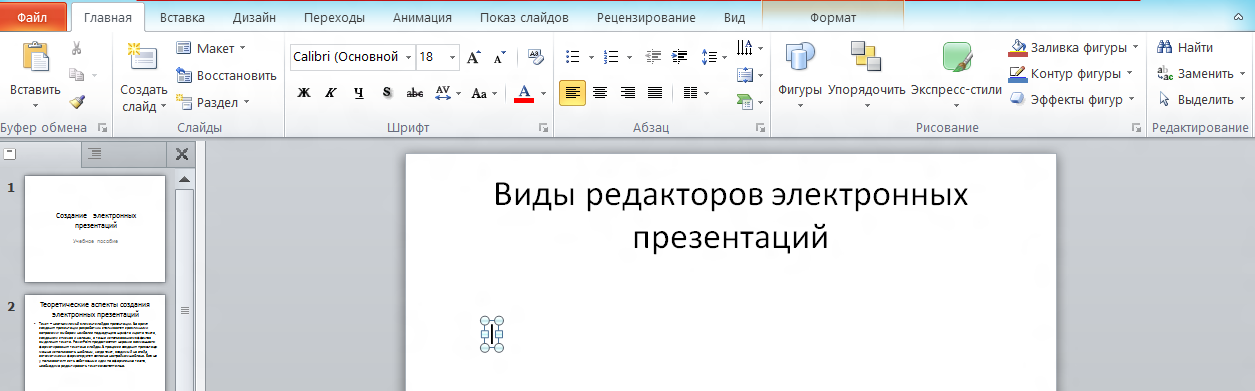Open font color dropdown arrow
The width and height of the screenshot is (1255, 391).
click(x=543, y=93)
